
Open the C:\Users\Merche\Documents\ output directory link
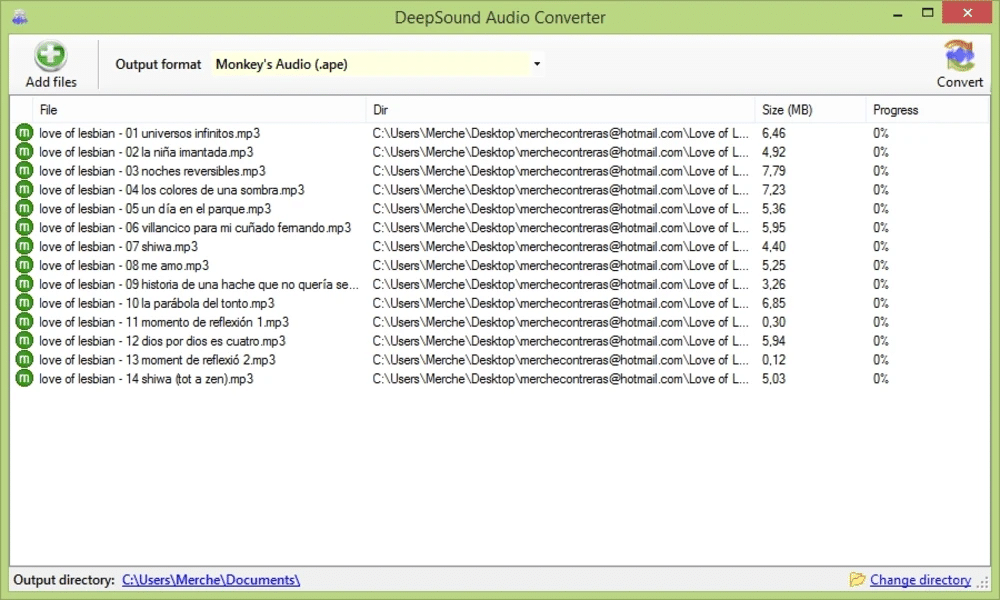click(210, 579)
